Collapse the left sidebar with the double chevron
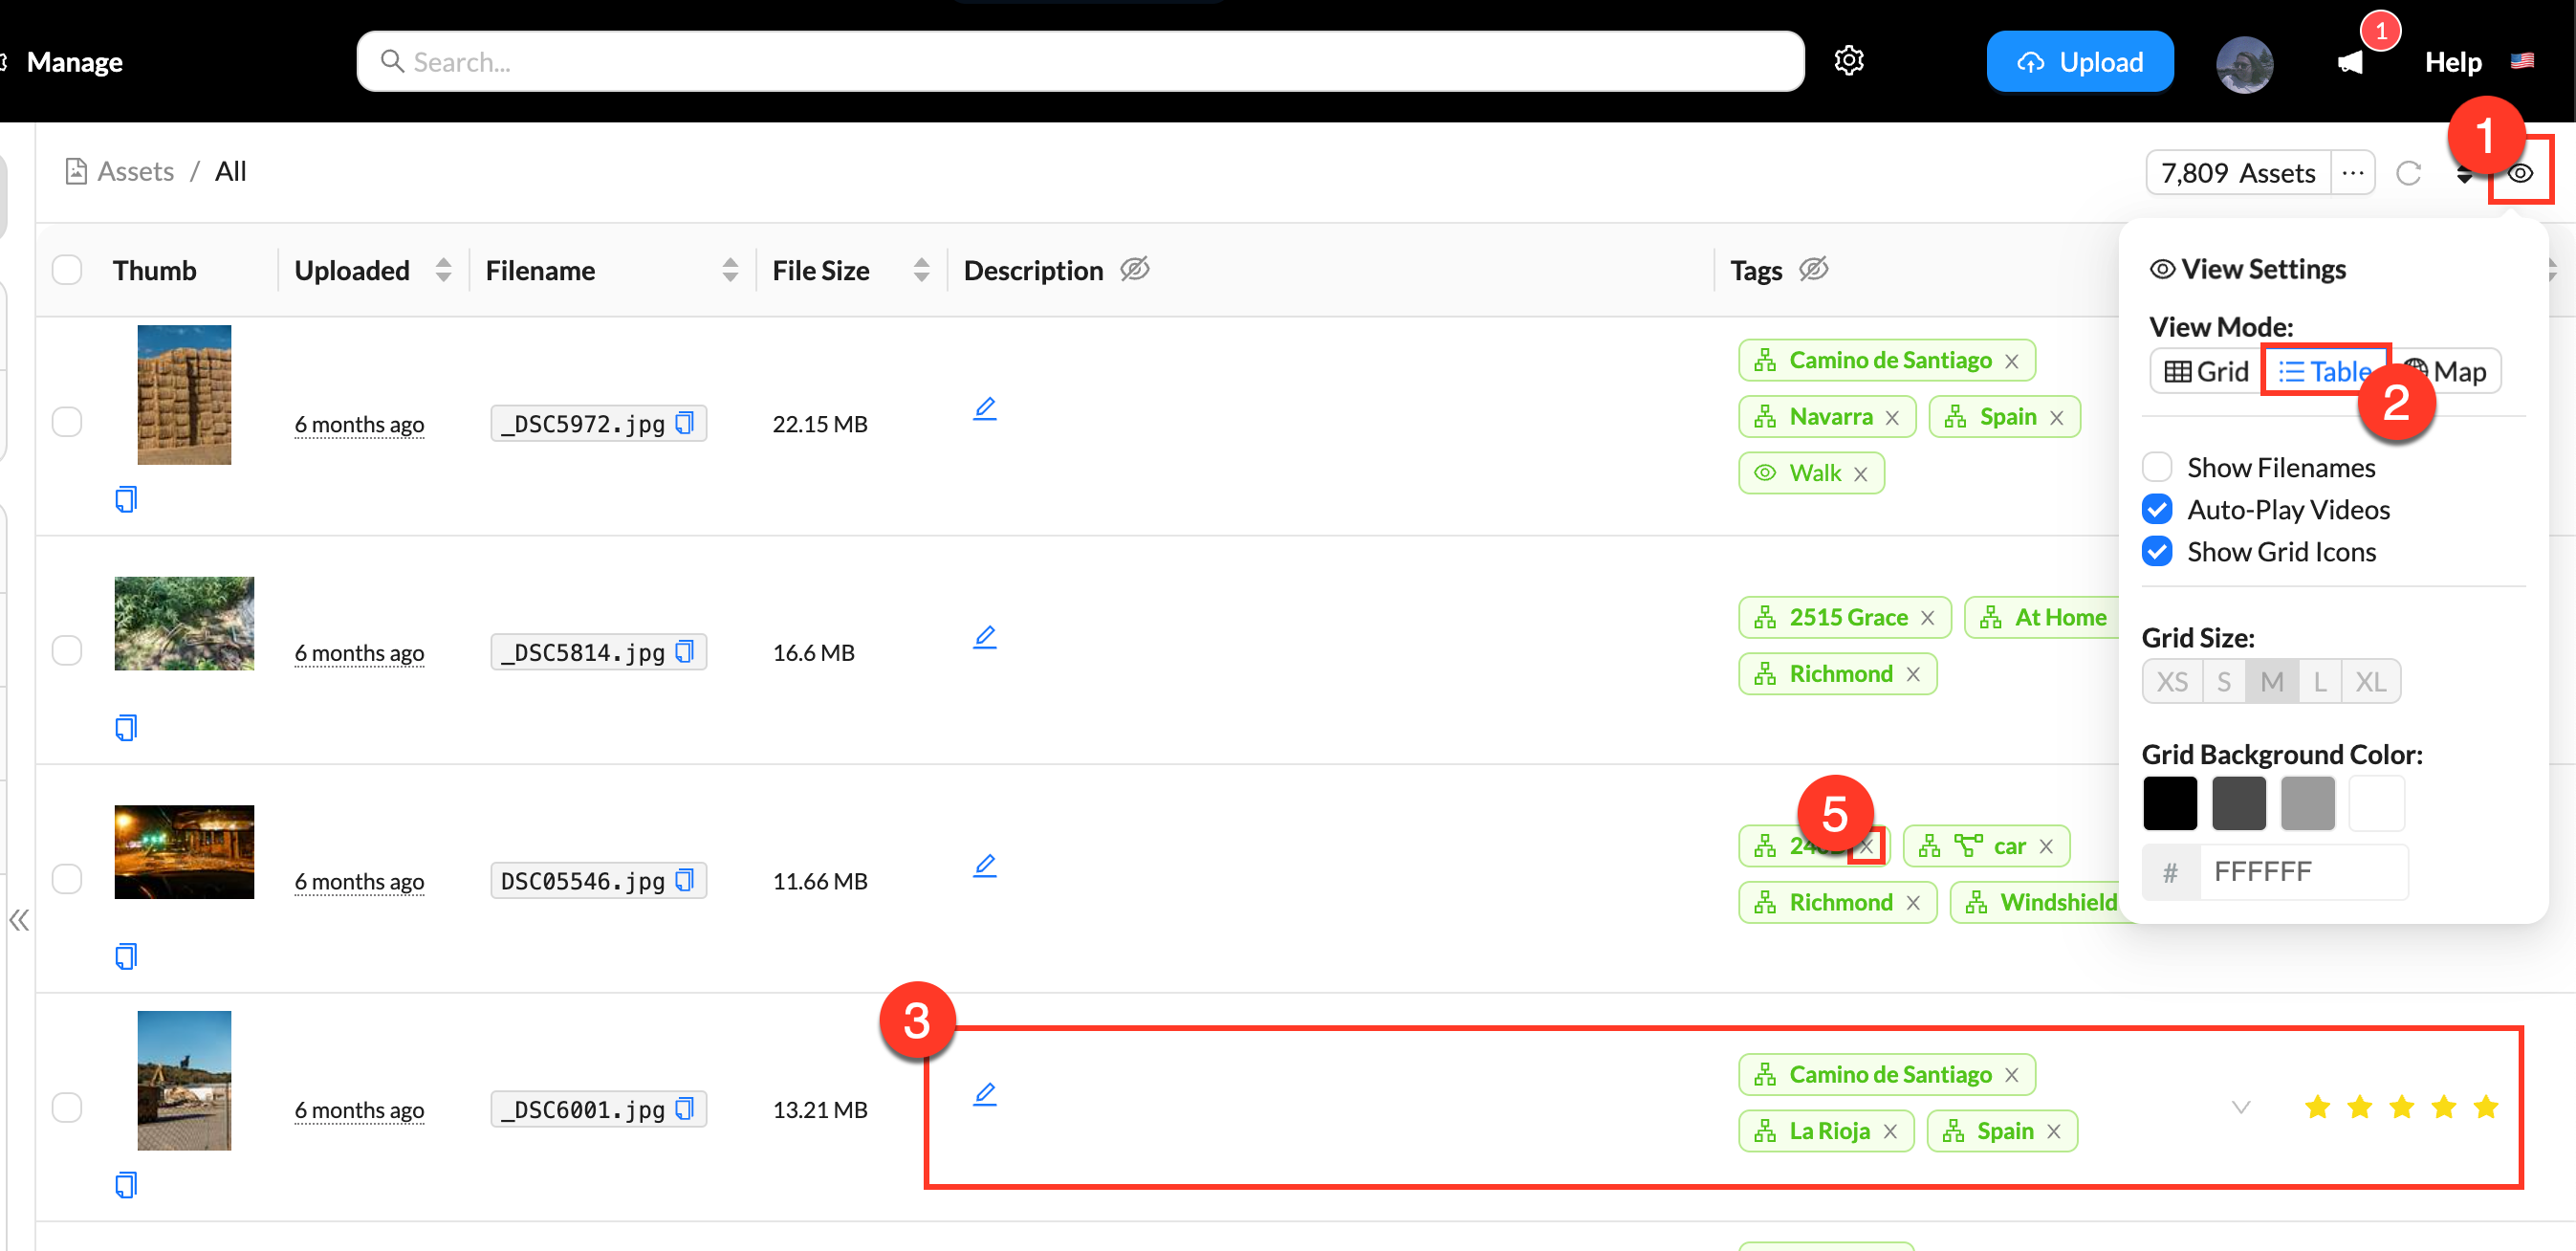The image size is (2576, 1251). tap(19, 920)
